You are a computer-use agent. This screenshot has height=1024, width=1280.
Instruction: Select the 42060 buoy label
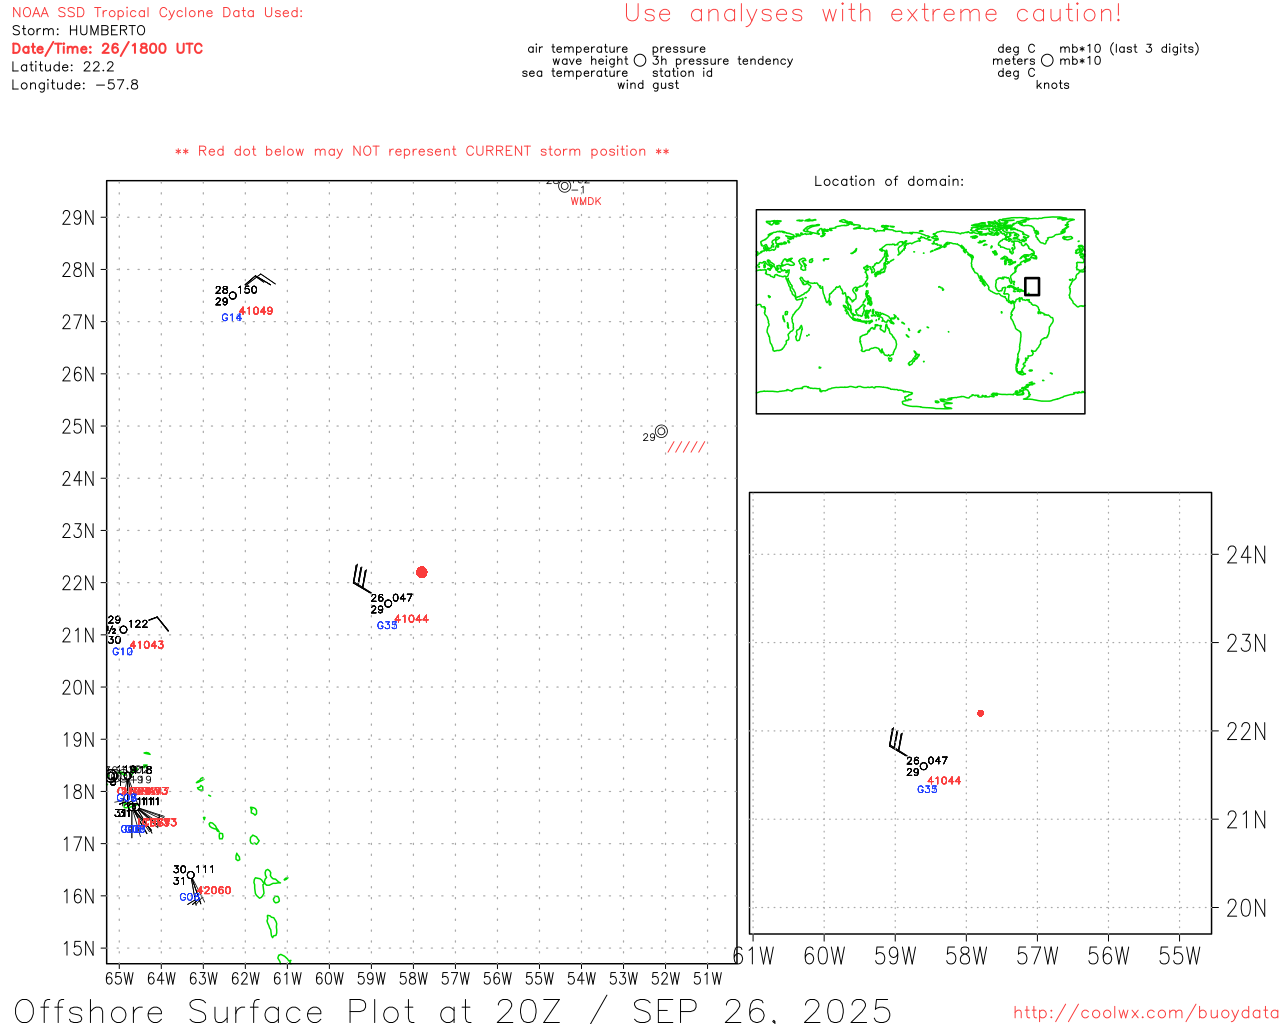pyautogui.click(x=214, y=890)
